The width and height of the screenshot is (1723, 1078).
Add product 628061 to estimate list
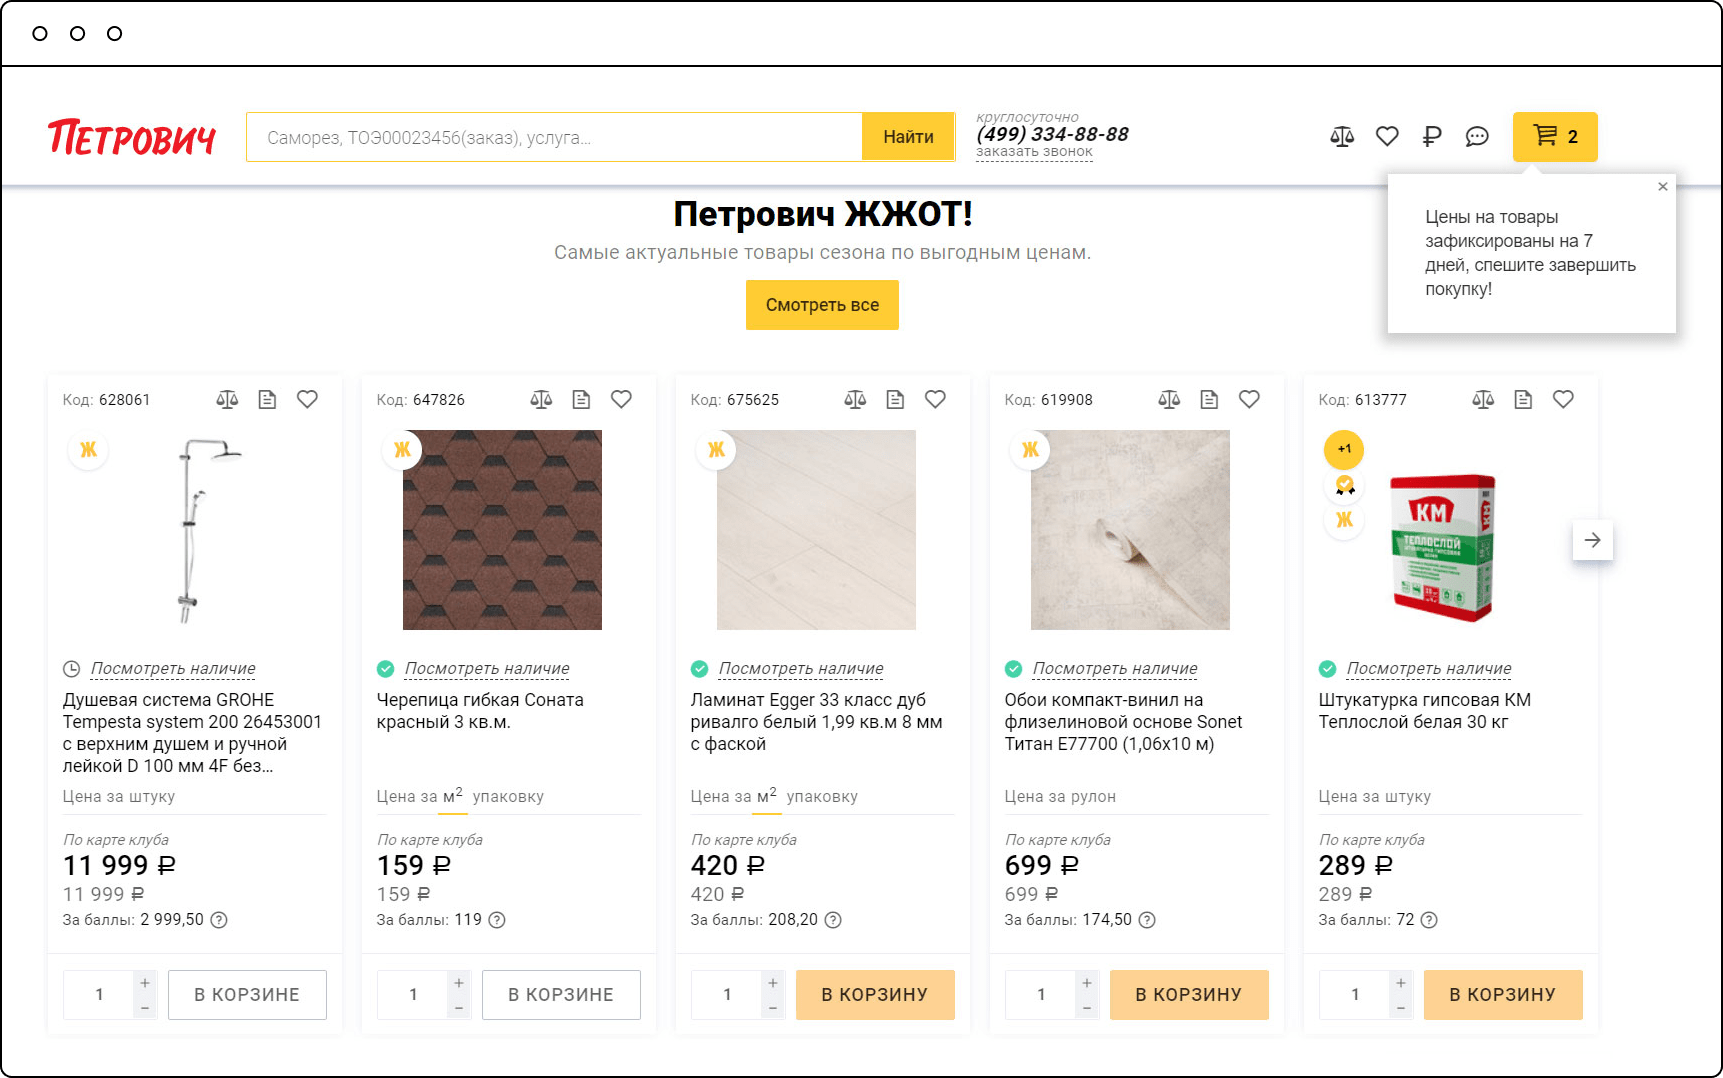click(267, 400)
